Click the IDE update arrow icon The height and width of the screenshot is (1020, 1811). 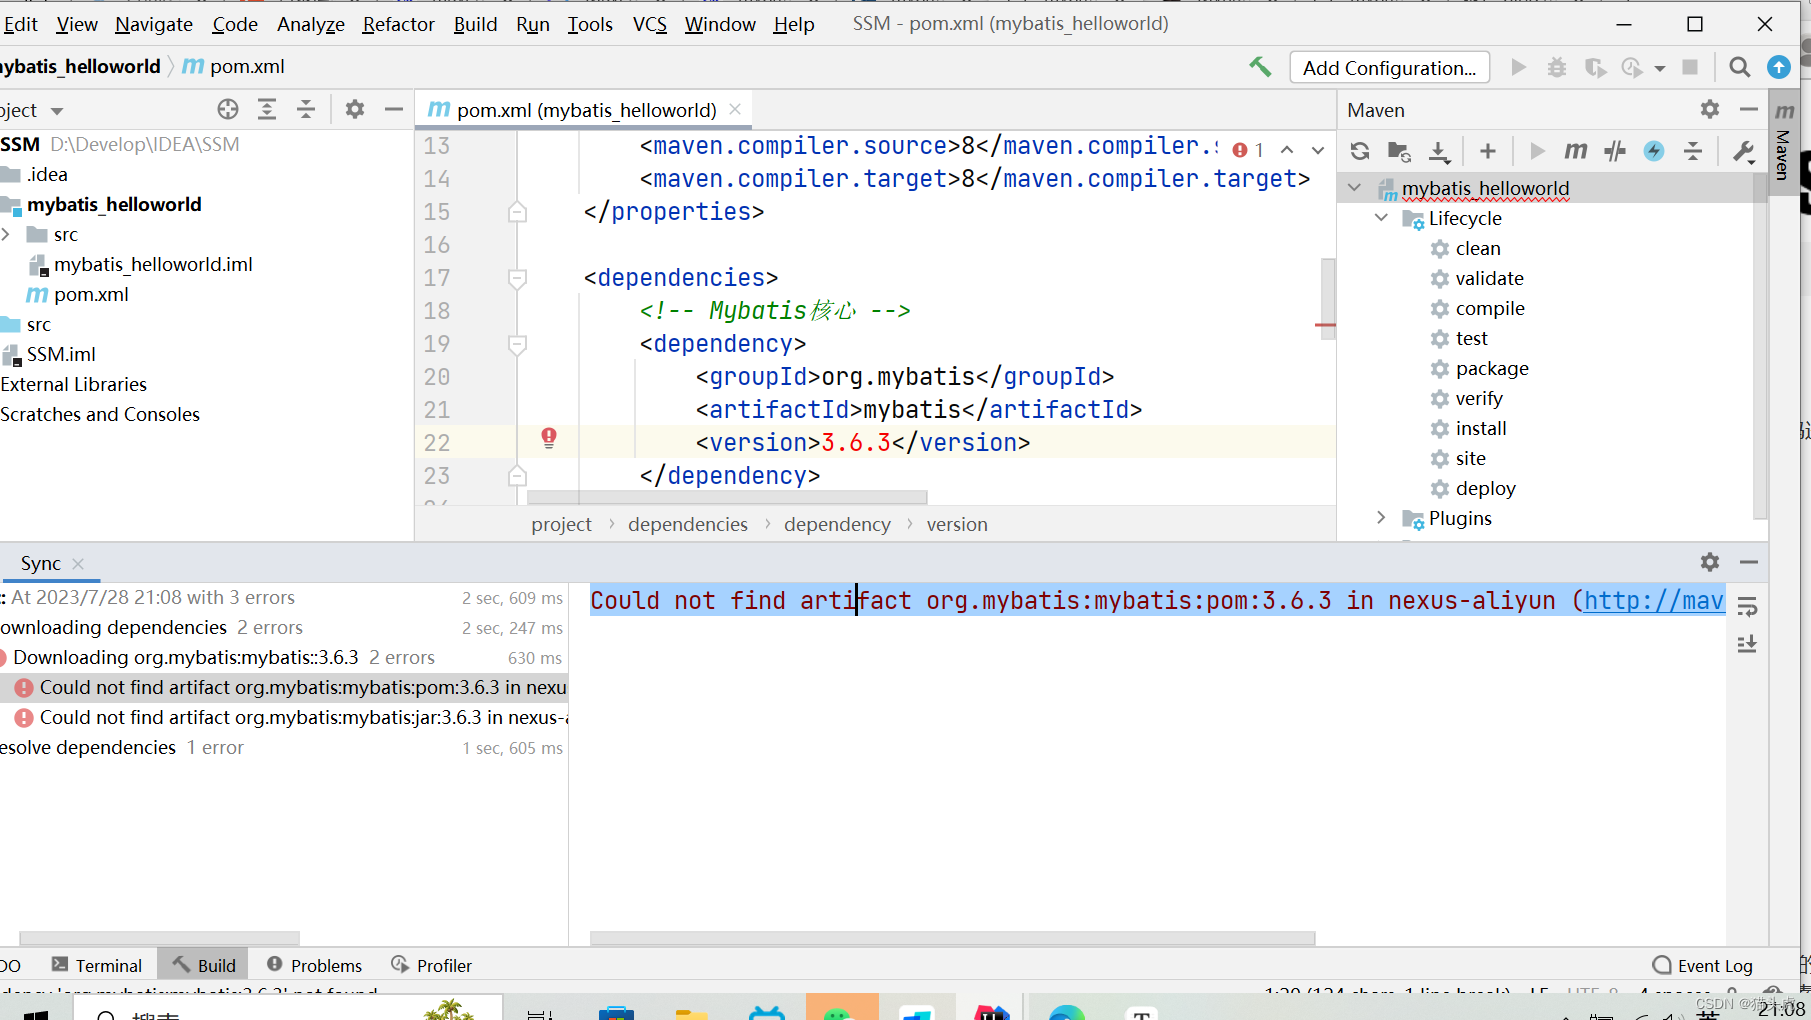1779,67
